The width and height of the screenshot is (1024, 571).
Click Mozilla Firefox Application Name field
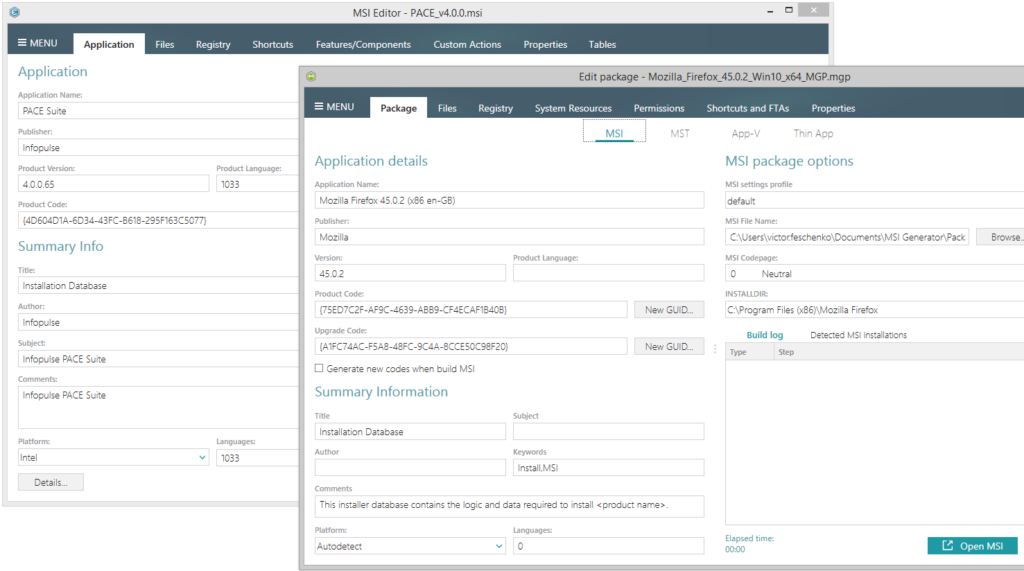[x=509, y=200]
